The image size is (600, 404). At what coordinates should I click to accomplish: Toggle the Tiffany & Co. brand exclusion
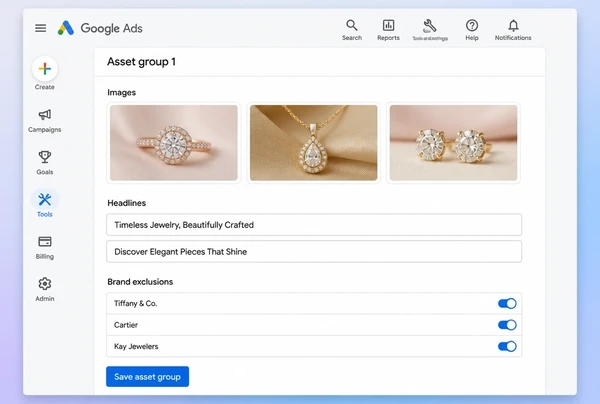pyautogui.click(x=507, y=303)
